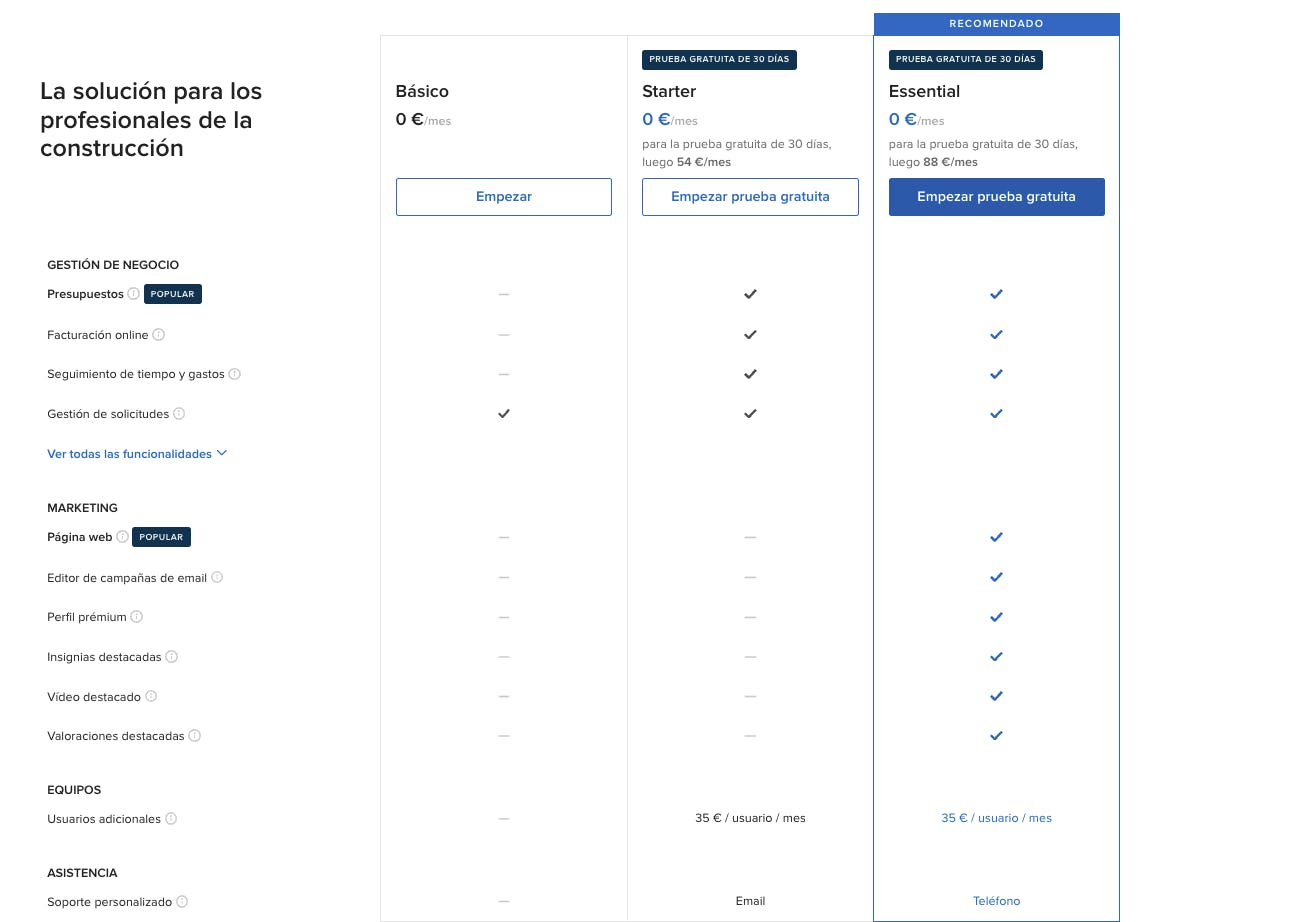1296x922 pixels.
Task: Click info icon beside Facturación online
Action: click(x=158, y=335)
